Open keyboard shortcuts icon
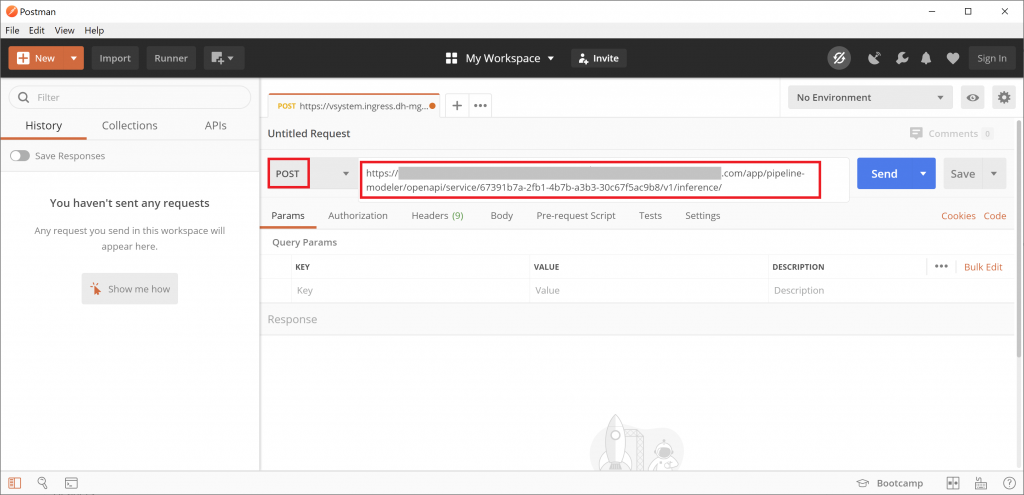1024x495 pixels. 981,483
